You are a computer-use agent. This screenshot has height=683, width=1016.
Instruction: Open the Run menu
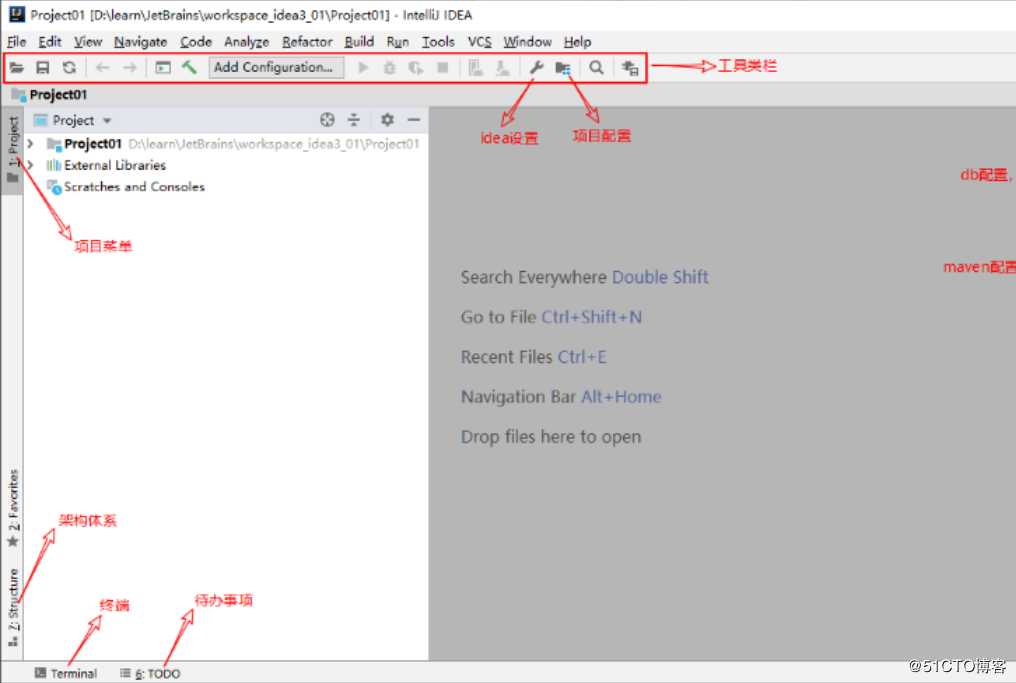397,42
